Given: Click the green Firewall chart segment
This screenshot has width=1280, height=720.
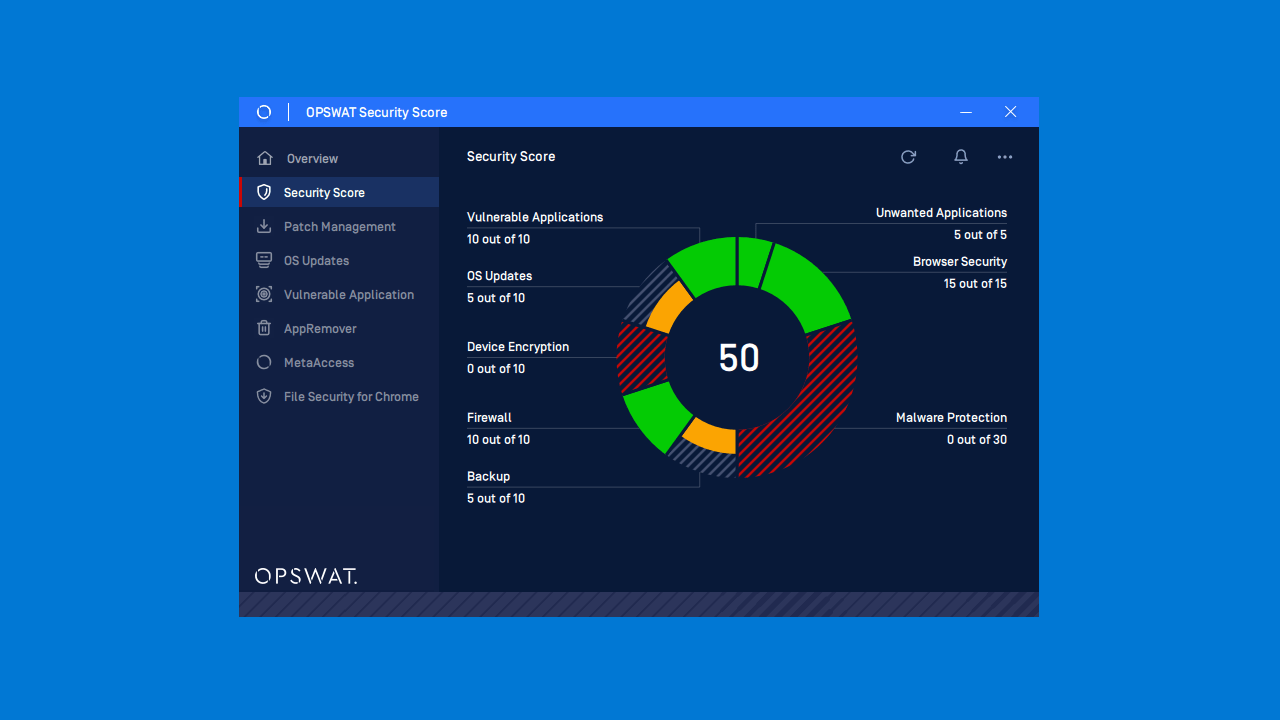Looking at the screenshot, I should [x=655, y=415].
